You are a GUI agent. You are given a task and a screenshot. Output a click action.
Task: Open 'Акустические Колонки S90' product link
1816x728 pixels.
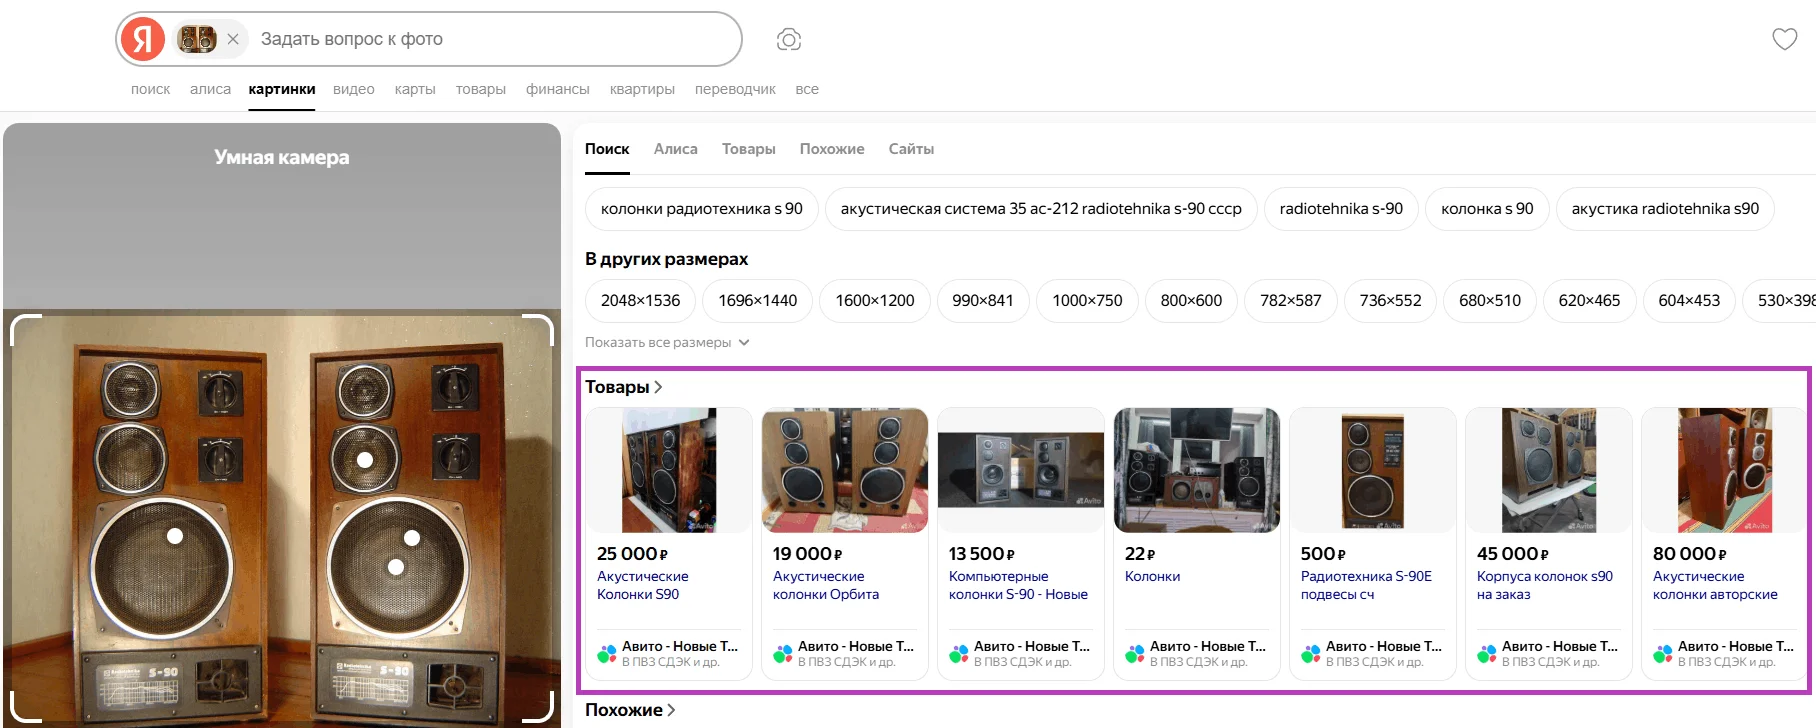click(642, 585)
